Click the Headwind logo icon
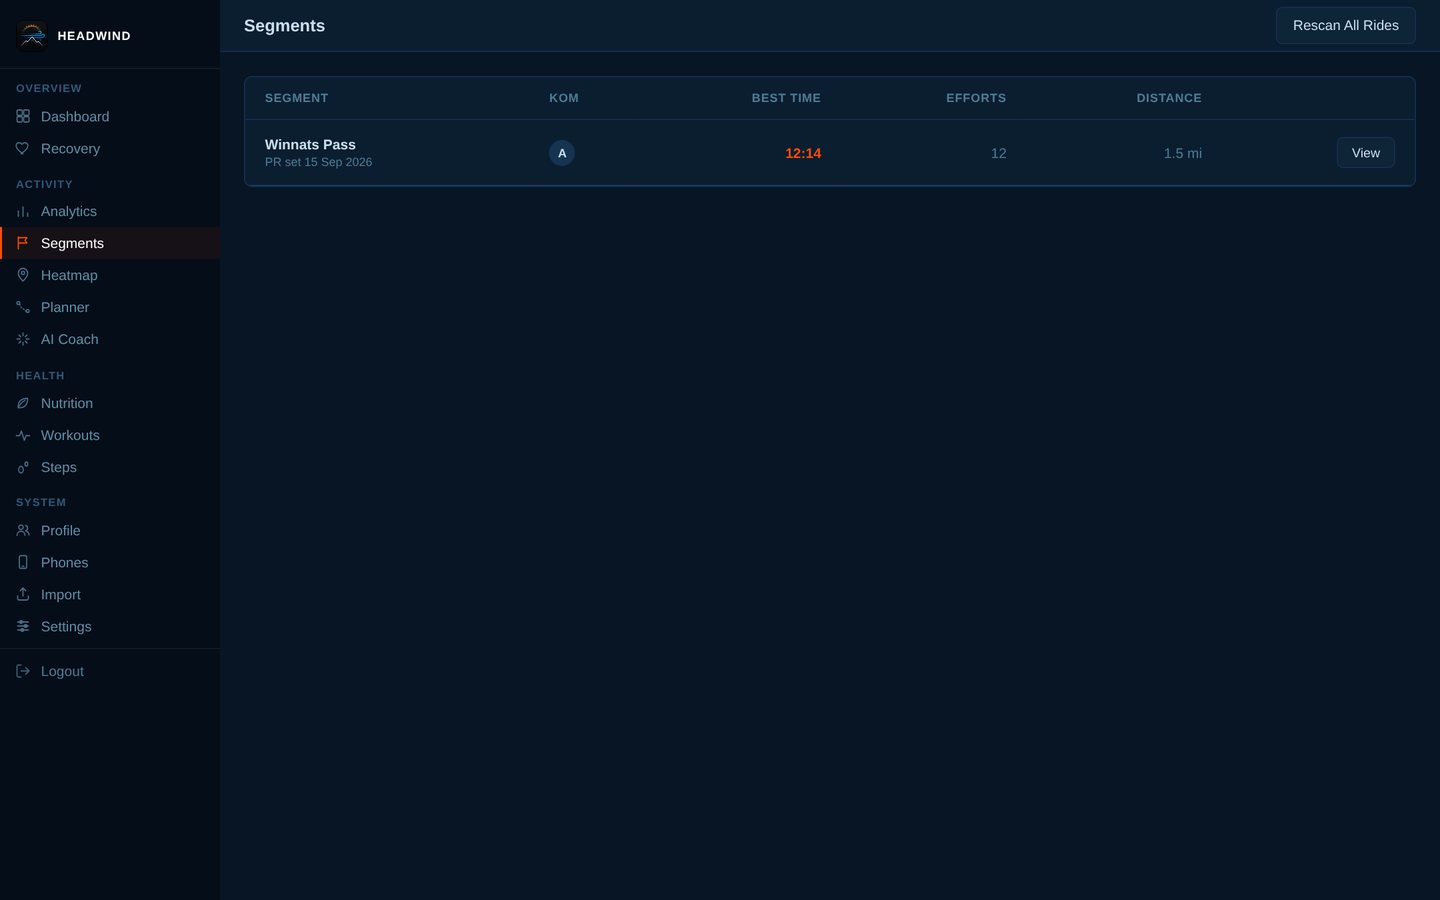This screenshot has height=900, width=1440. (32, 36)
